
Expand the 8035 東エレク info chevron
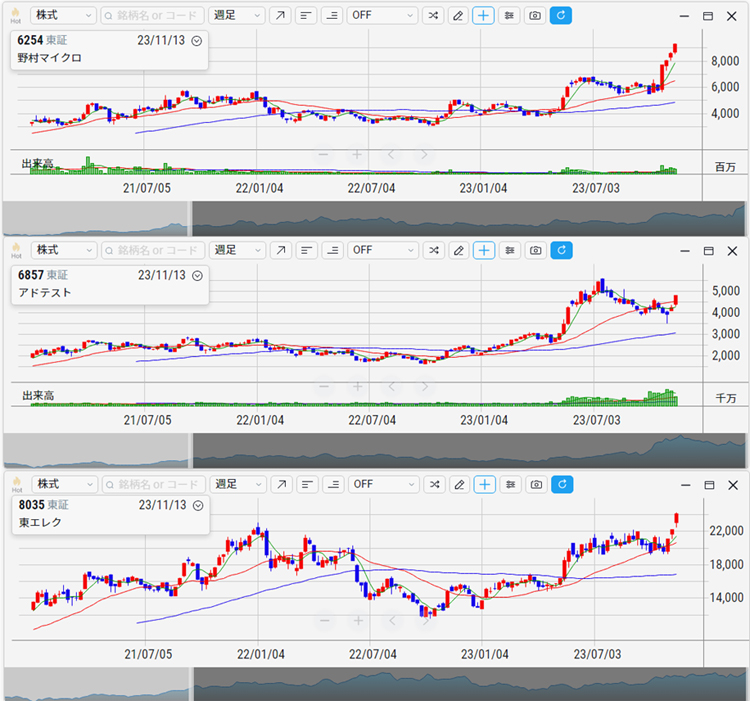pos(197,506)
